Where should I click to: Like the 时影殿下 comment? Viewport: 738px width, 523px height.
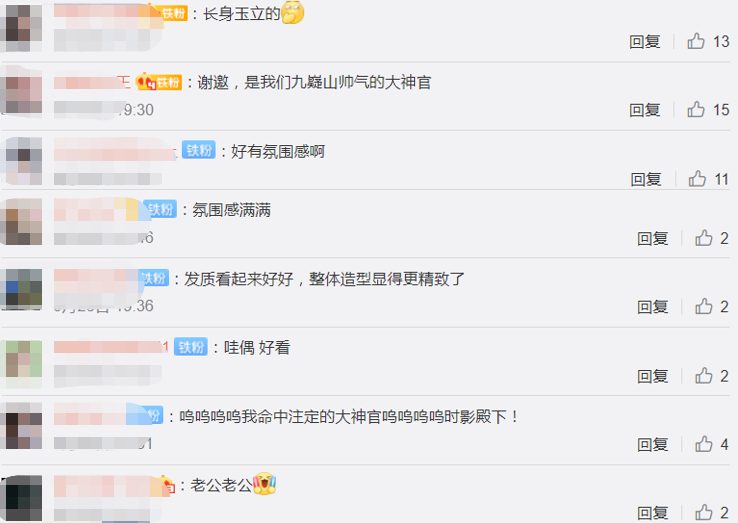[x=704, y=444]
